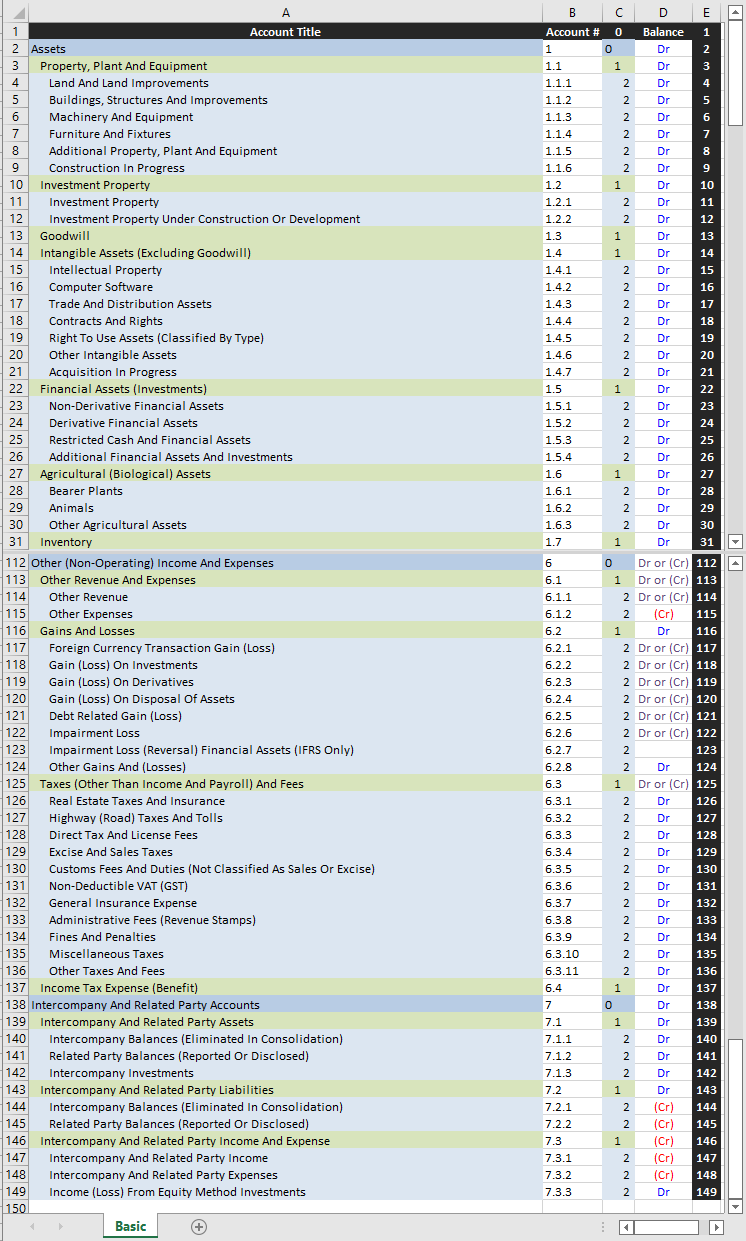Click the horizontal scrollbar right arrow

click(716, 1227)
